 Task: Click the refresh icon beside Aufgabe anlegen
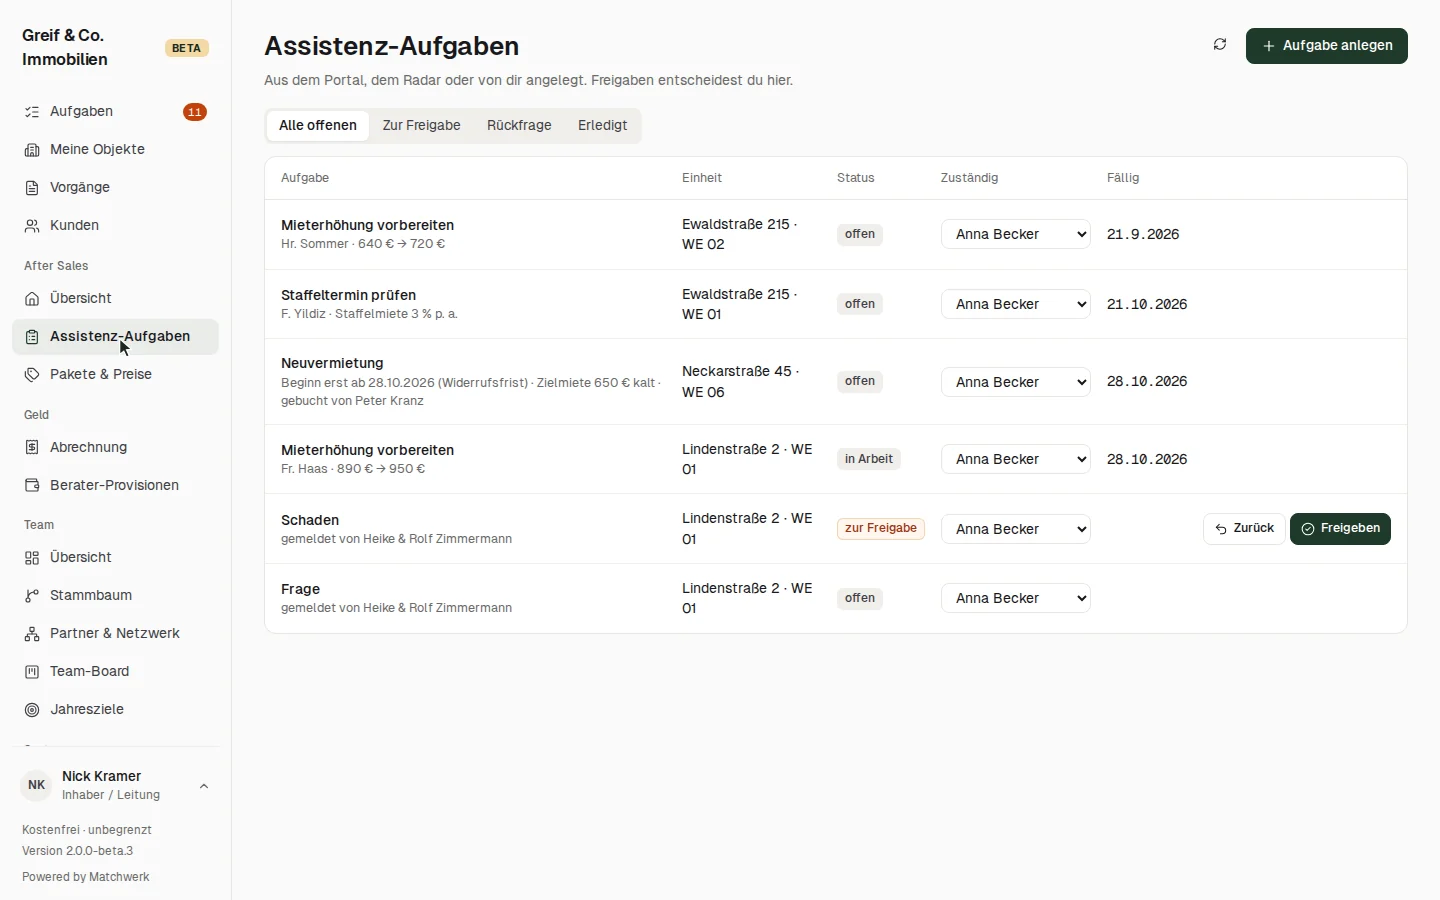point(1220,45)
